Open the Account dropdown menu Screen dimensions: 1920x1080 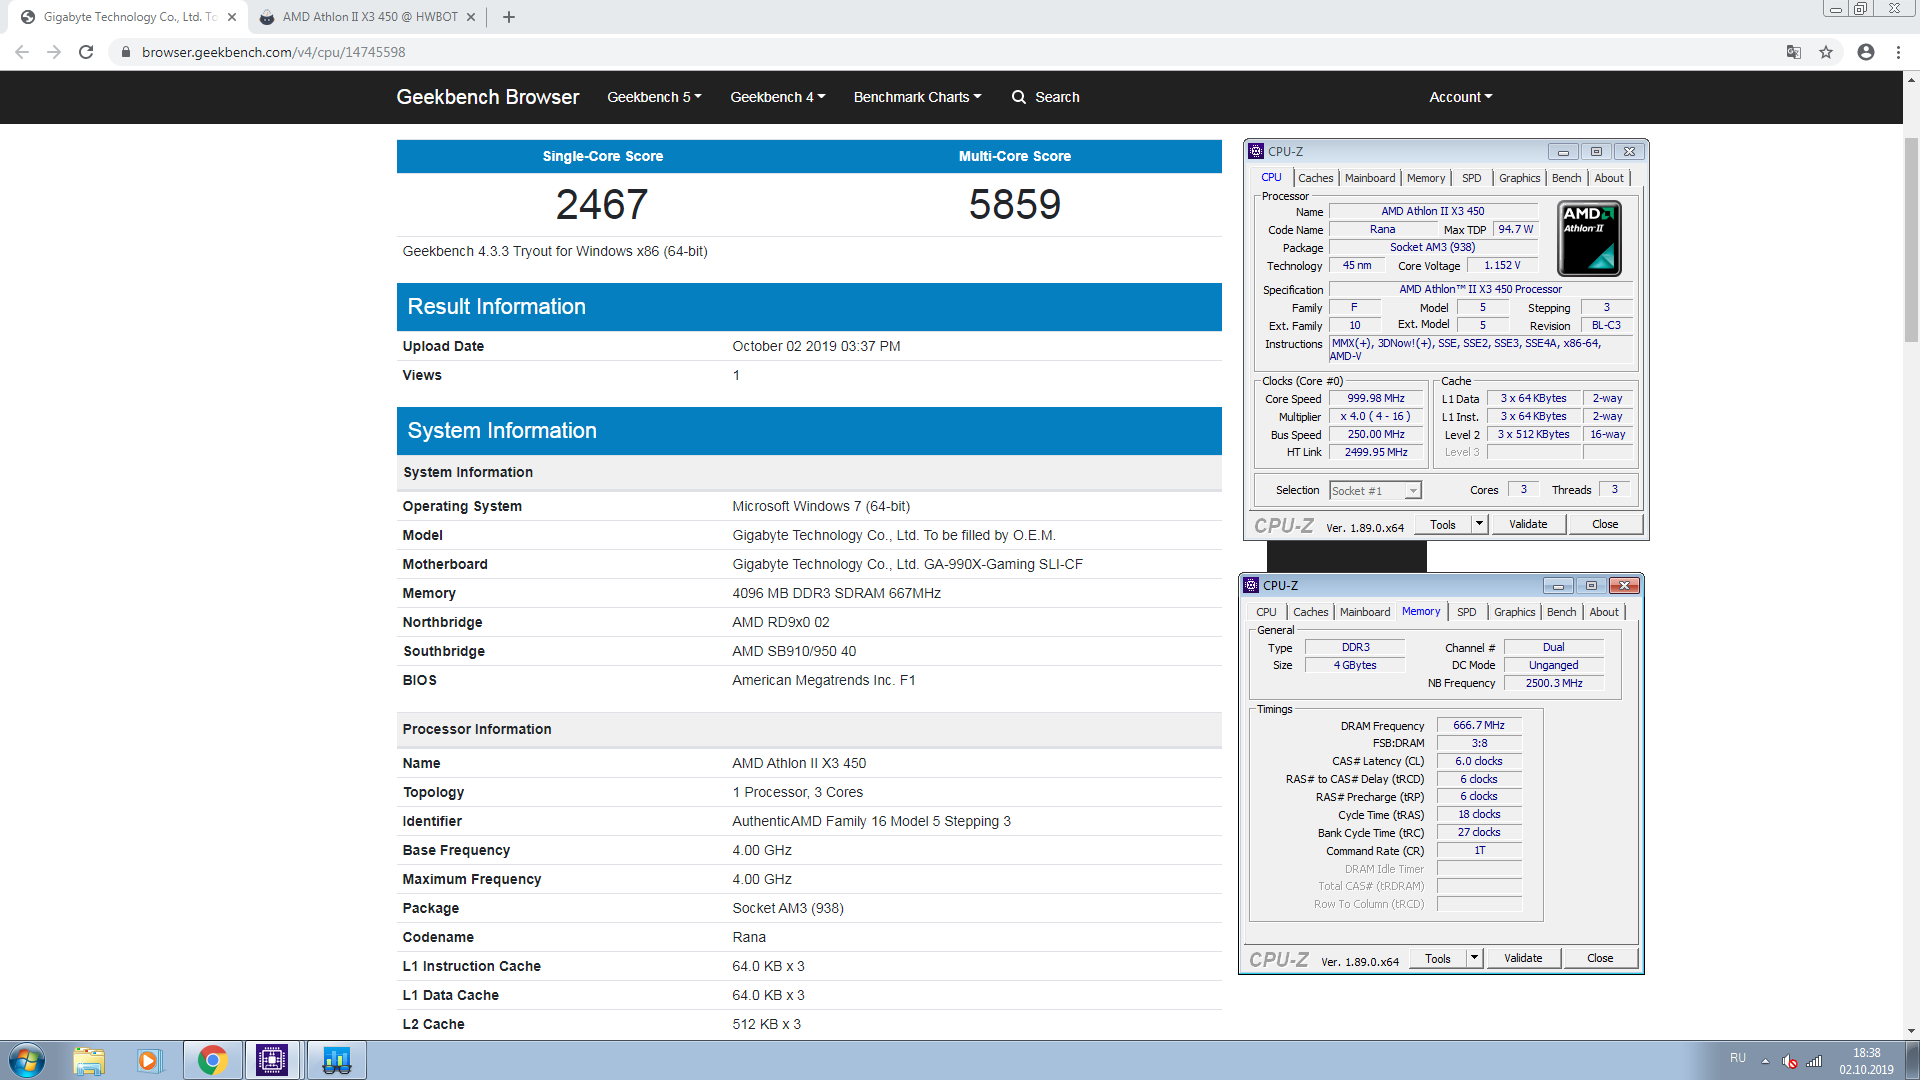point(1460,97)
